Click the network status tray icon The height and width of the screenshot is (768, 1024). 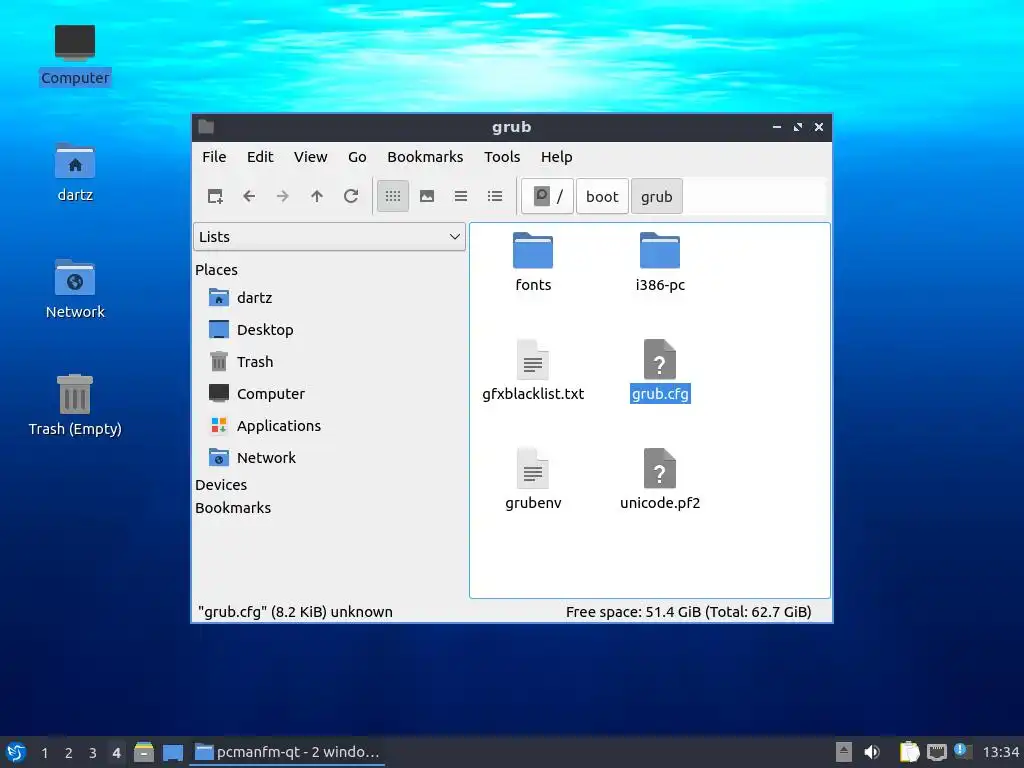point(936,752)
